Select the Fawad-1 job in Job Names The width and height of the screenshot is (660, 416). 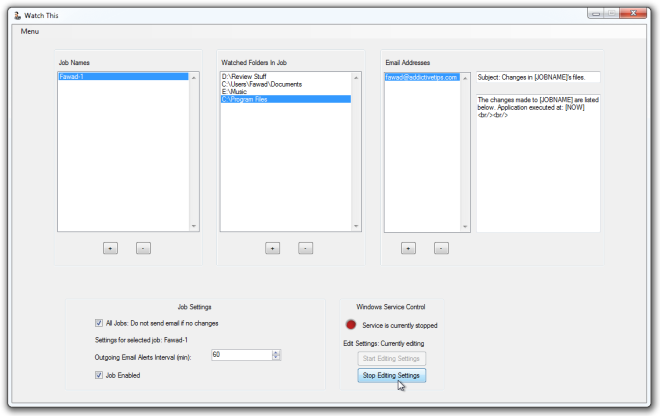(123, 77)
